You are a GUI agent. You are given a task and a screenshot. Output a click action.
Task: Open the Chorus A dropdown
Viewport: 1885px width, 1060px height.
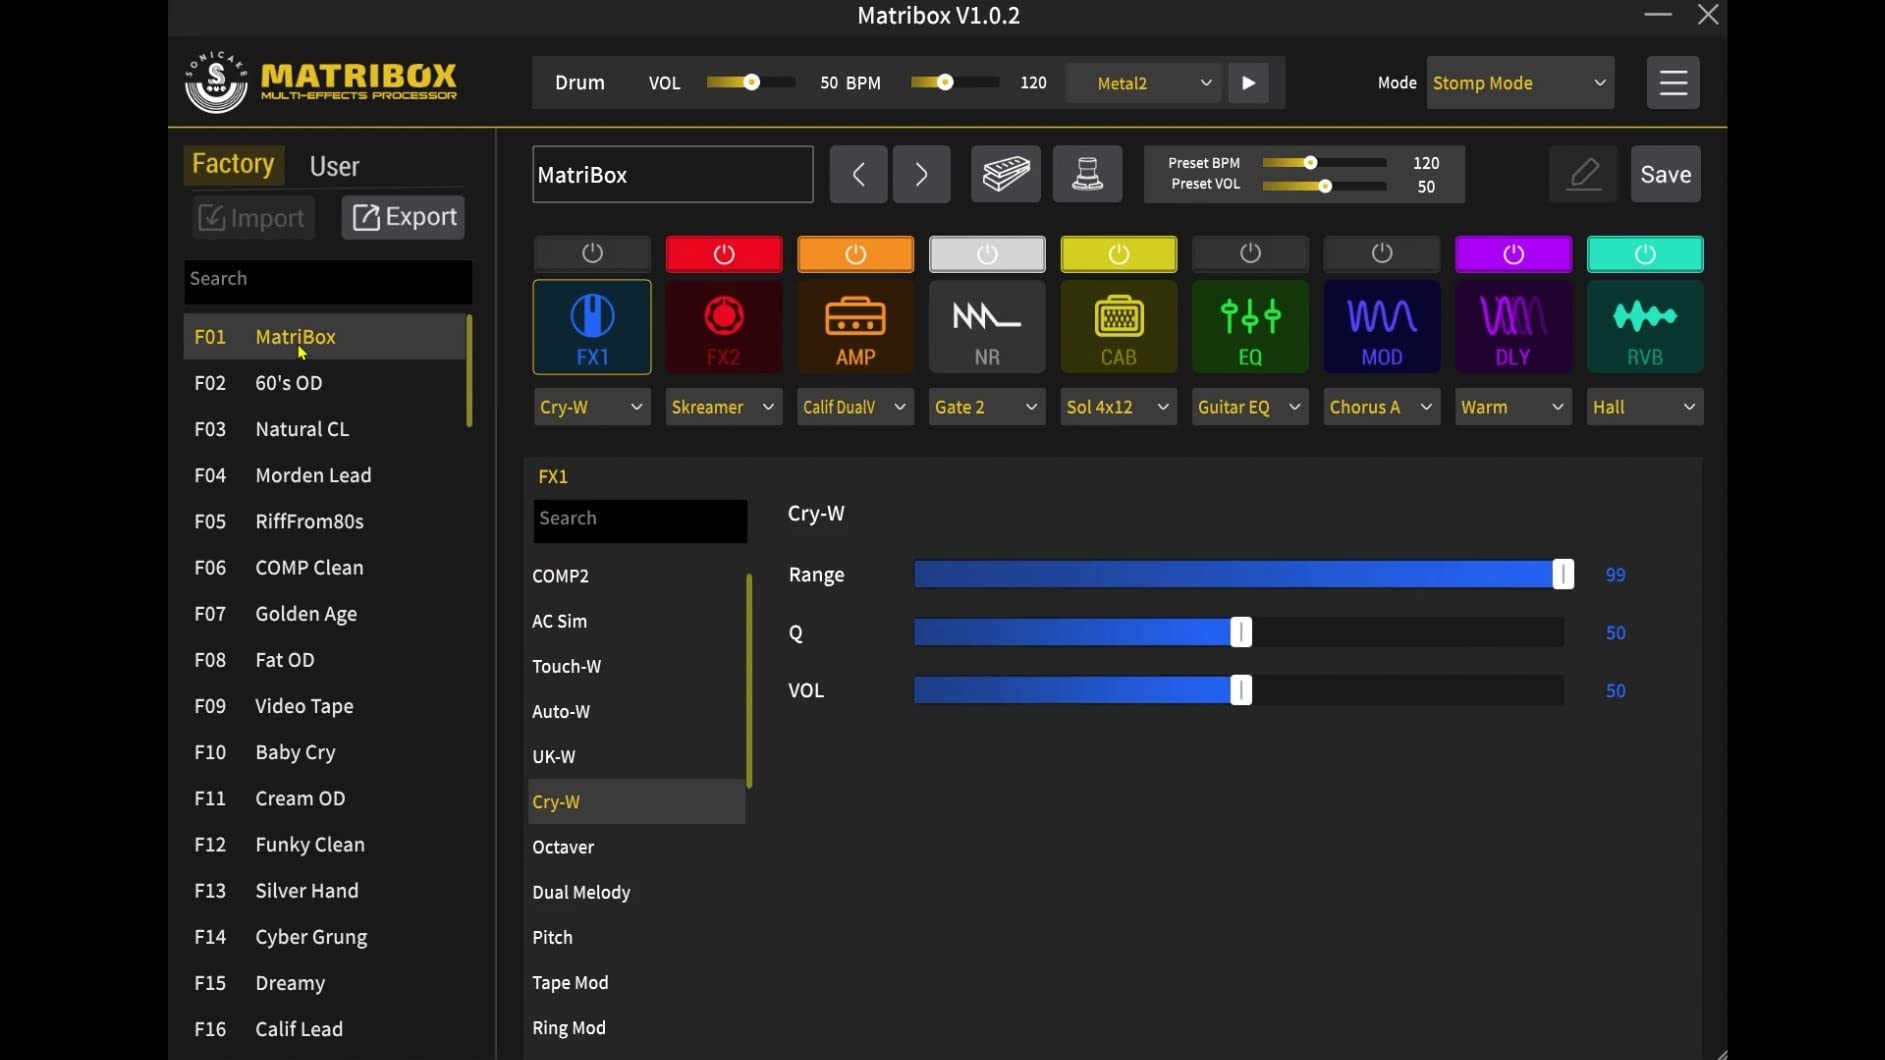point(1382,407)
